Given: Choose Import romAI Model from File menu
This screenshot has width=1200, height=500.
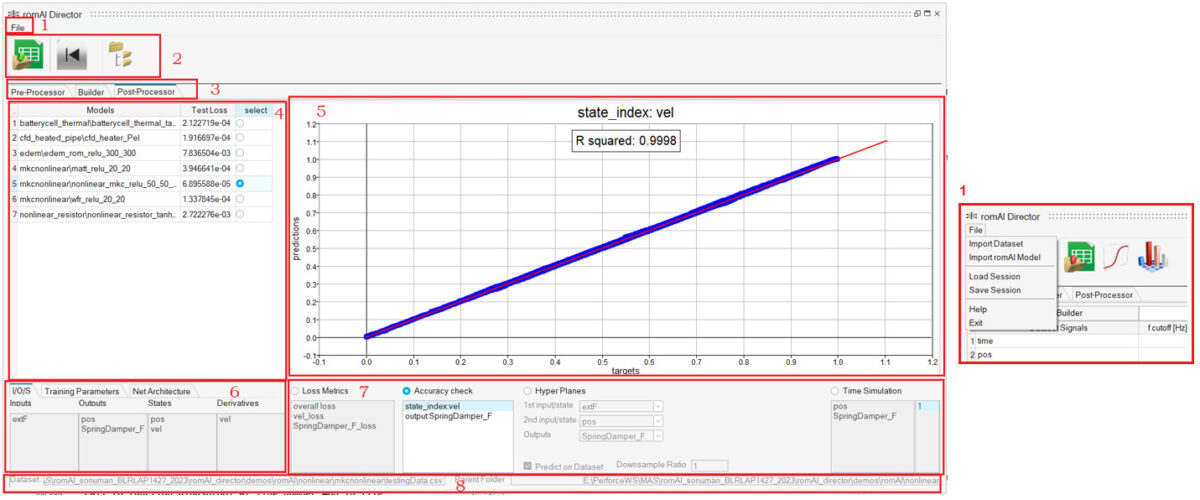Looking at the screenshot, I should click(x=1004, y=257).
